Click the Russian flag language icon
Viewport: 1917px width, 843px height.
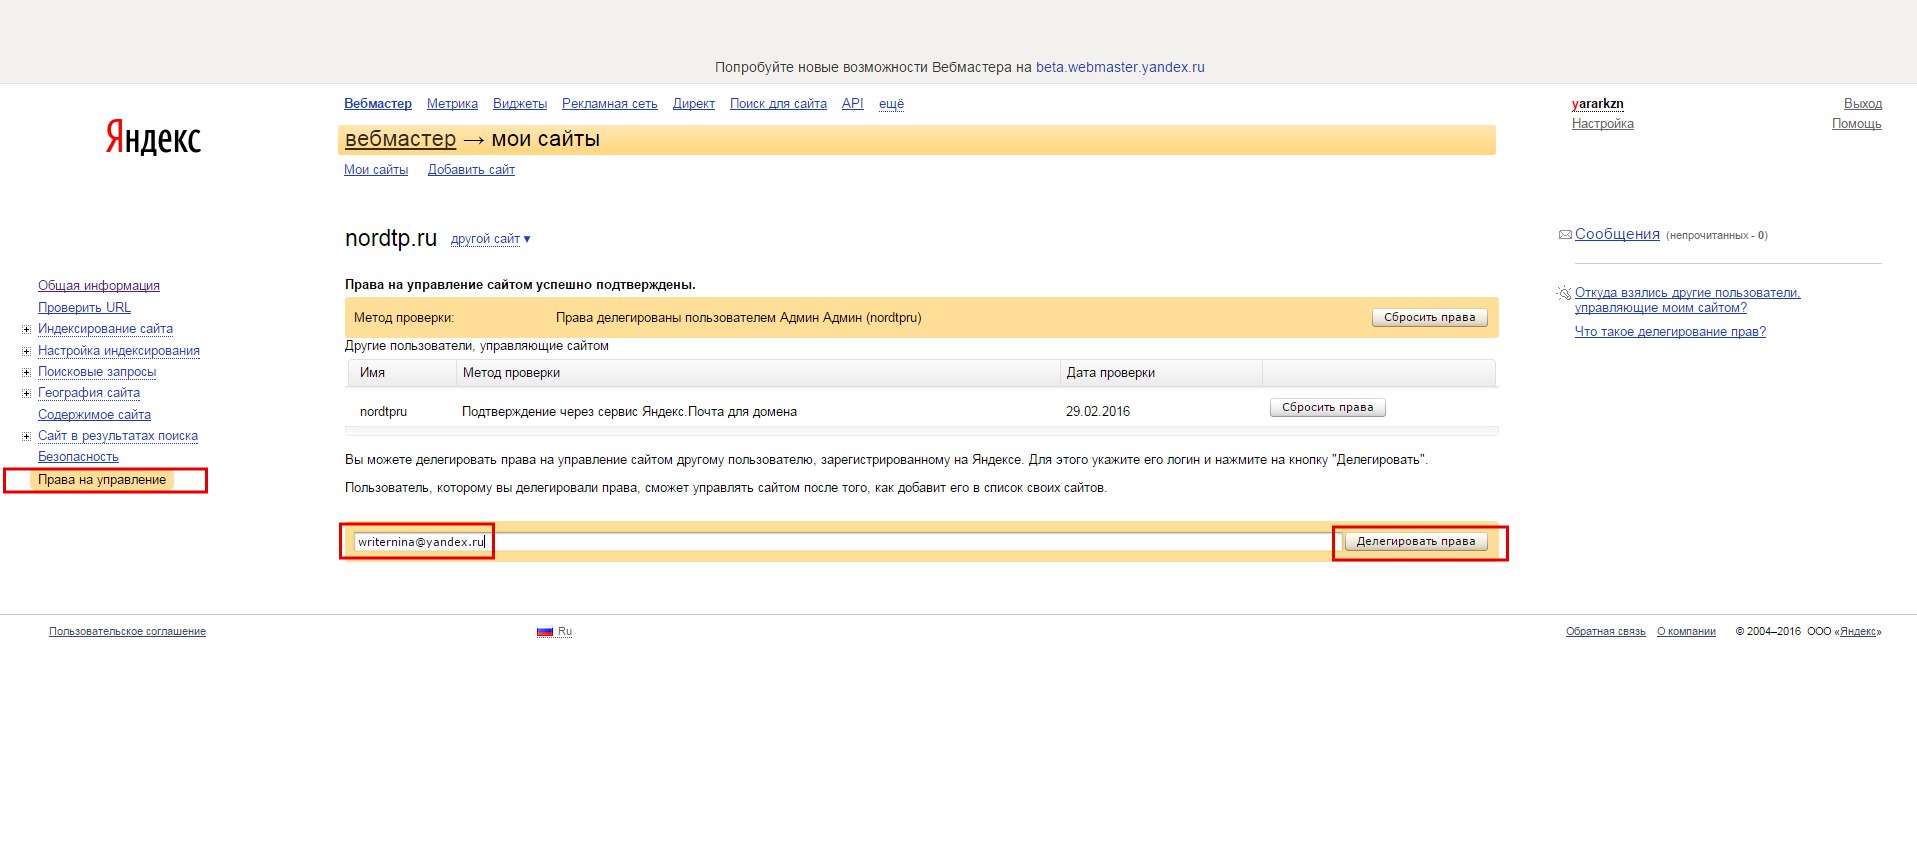[x=544, y=631]
